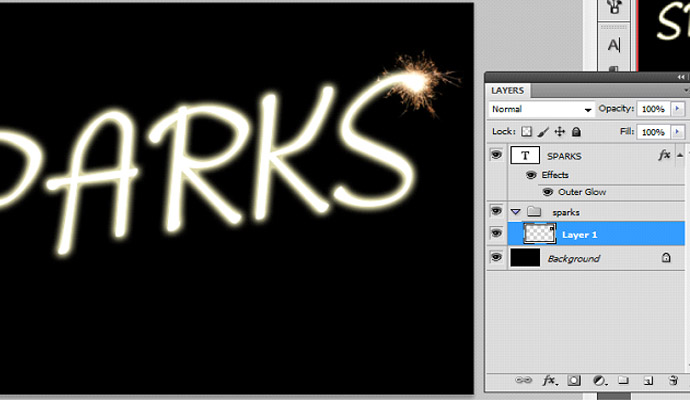The width and height of the screenshot is (690, 400).
Task: Click the lock icon on Background layer
Action: (666, 257)
